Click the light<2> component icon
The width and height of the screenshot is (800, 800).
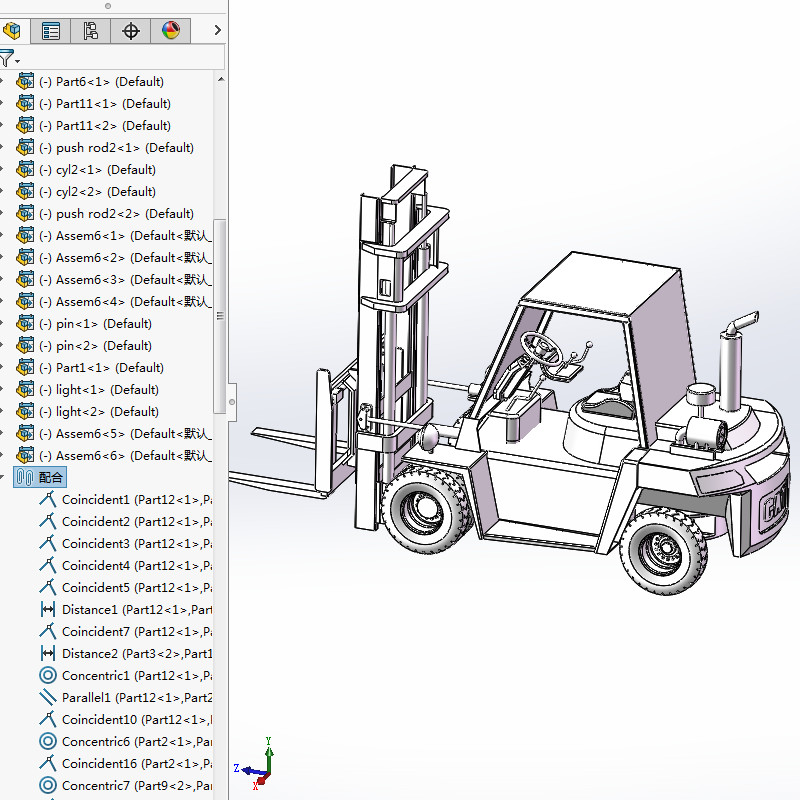point(25,410)
